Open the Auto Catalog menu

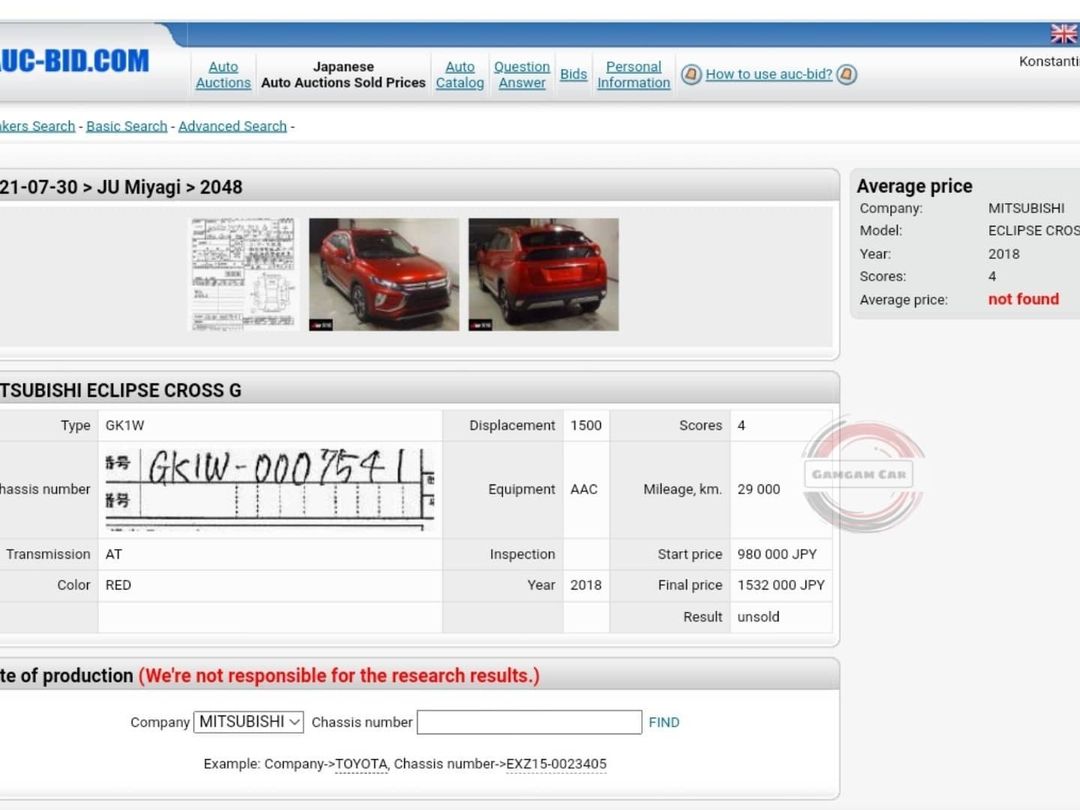[x=459, y=74]
